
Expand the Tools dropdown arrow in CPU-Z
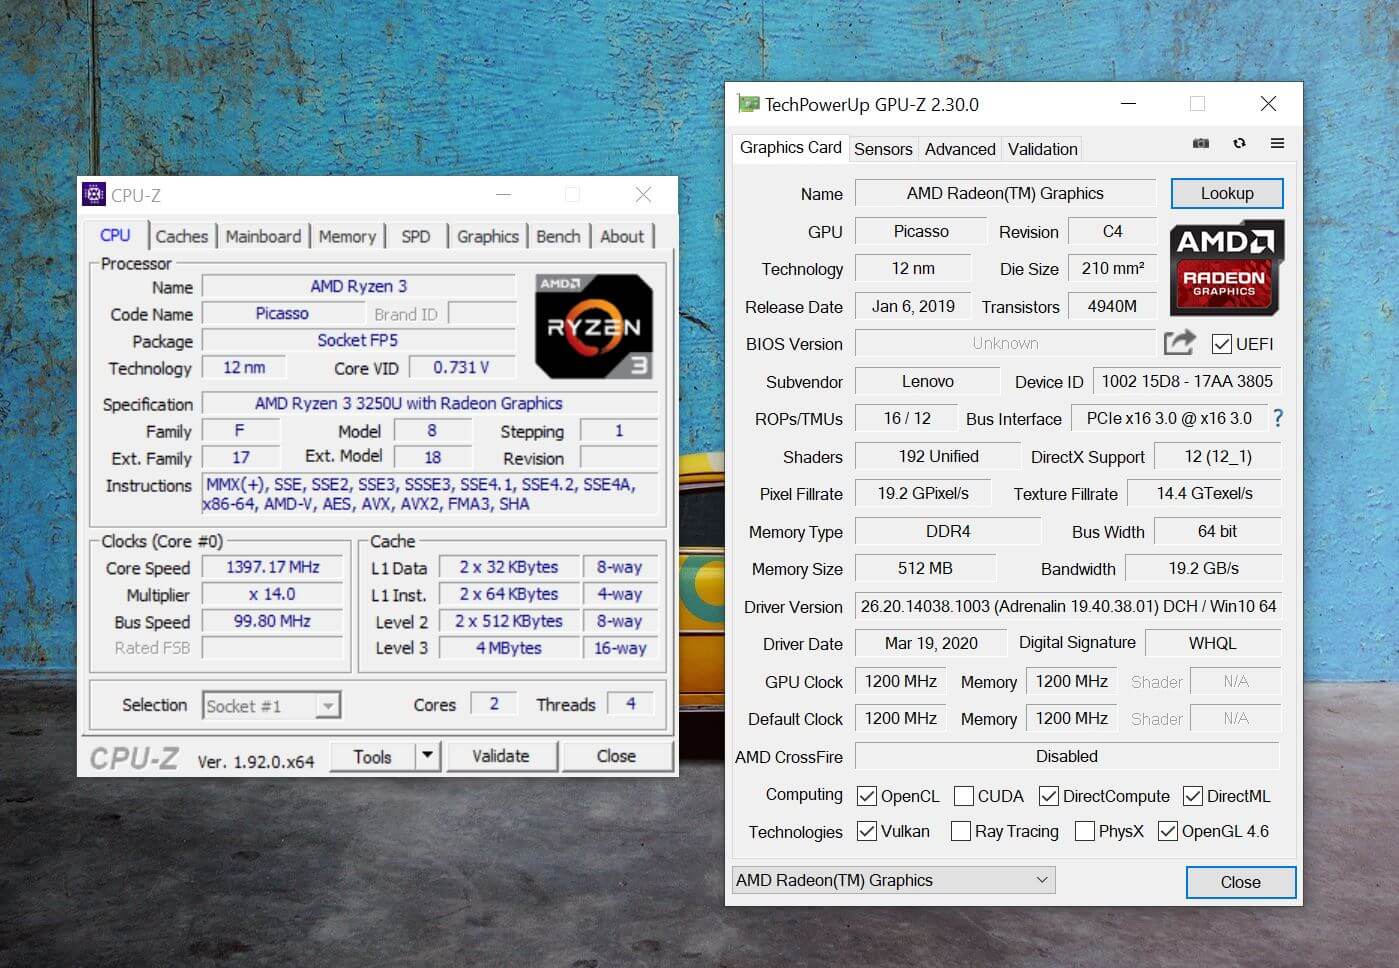pyautogui.click(x=427, y=755)
